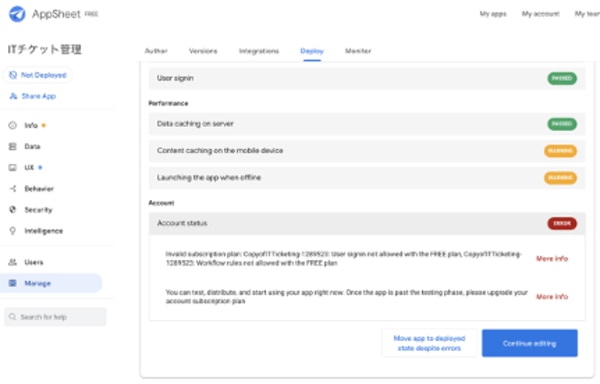Click the UX screen icon

click(13, 168)
